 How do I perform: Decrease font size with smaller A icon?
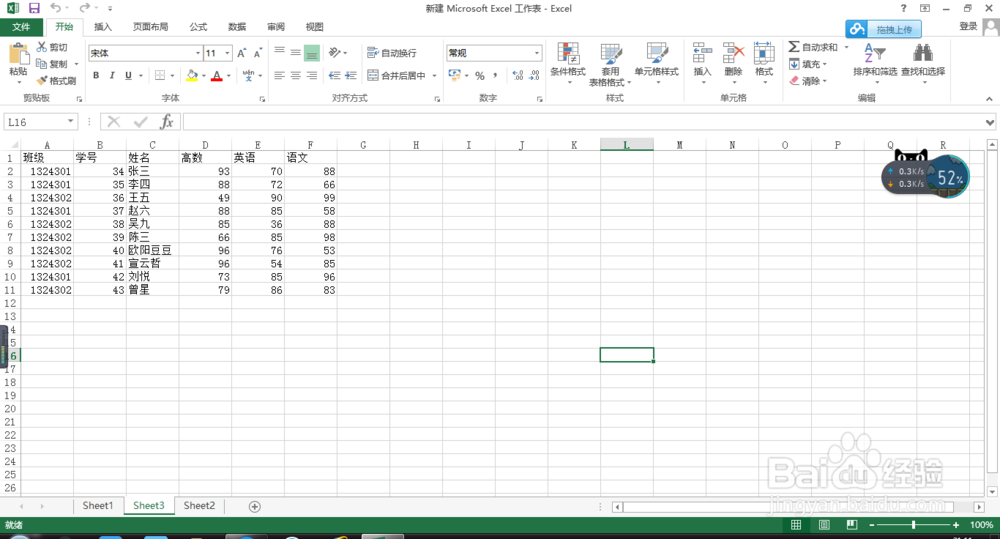point(258,53)
